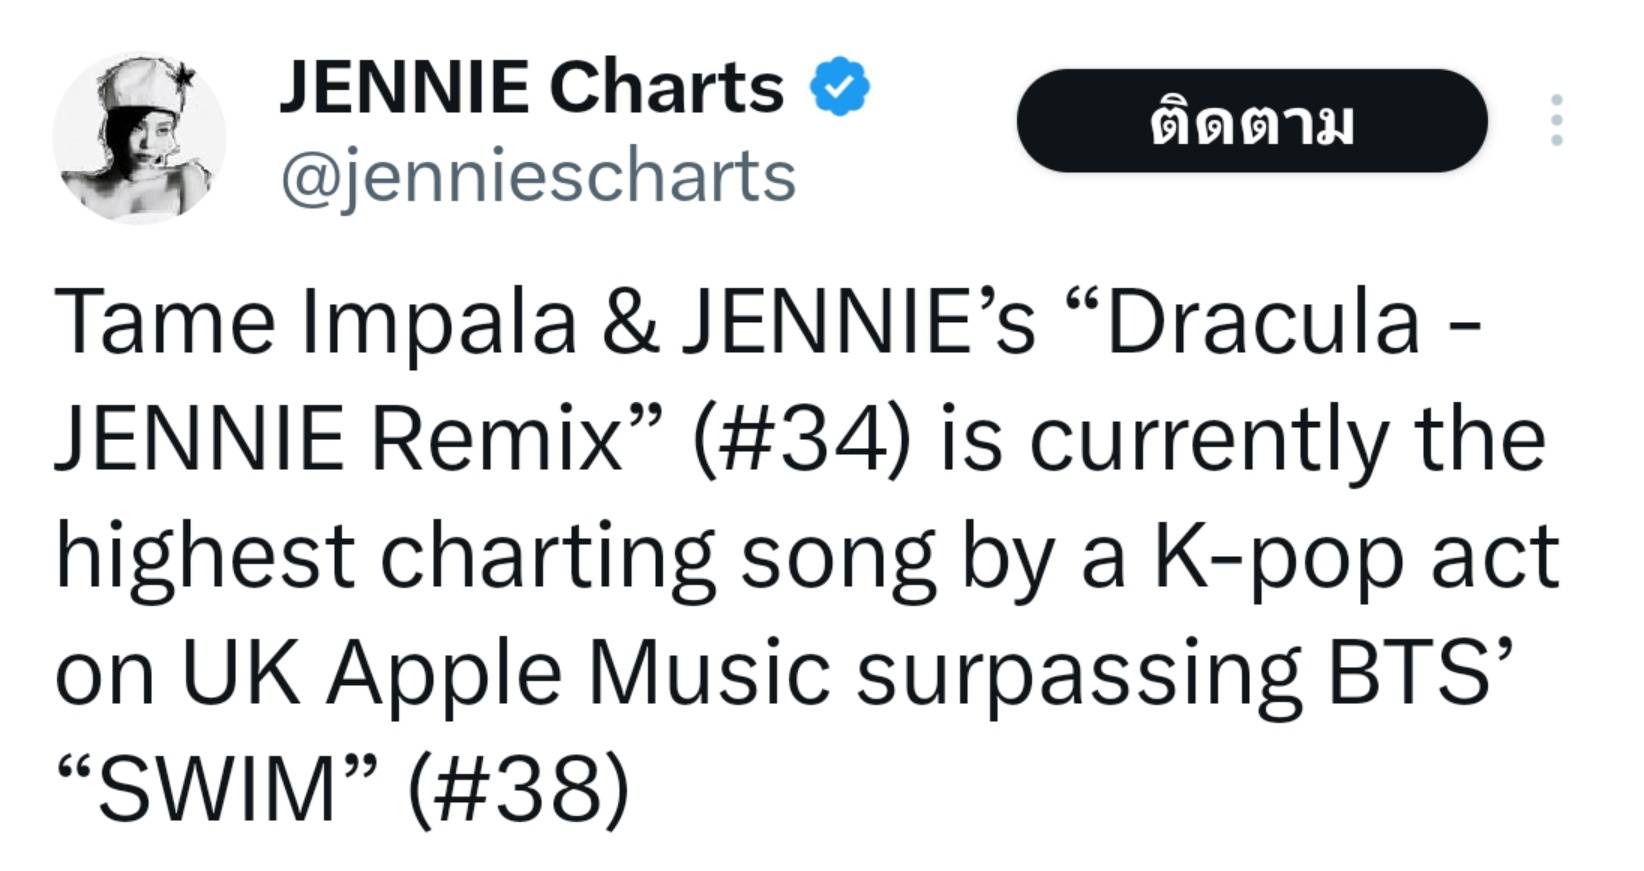Tap the ติดตาม follow button

pos(1251,121)
